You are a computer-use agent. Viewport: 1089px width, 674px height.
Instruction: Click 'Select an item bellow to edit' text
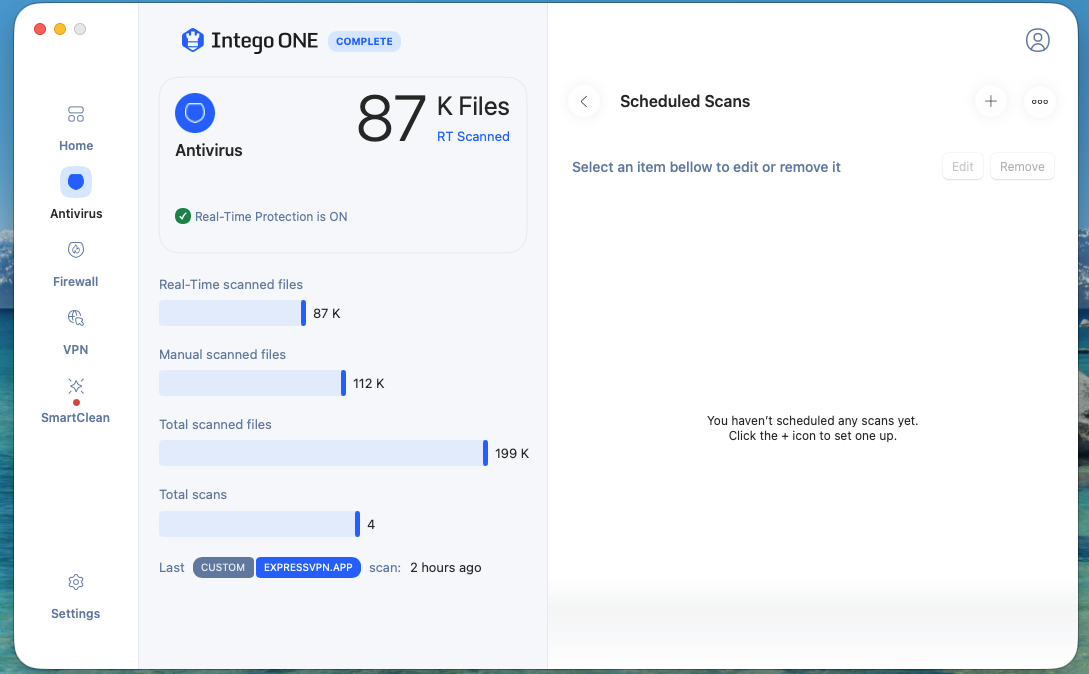(x=706, y=167)
